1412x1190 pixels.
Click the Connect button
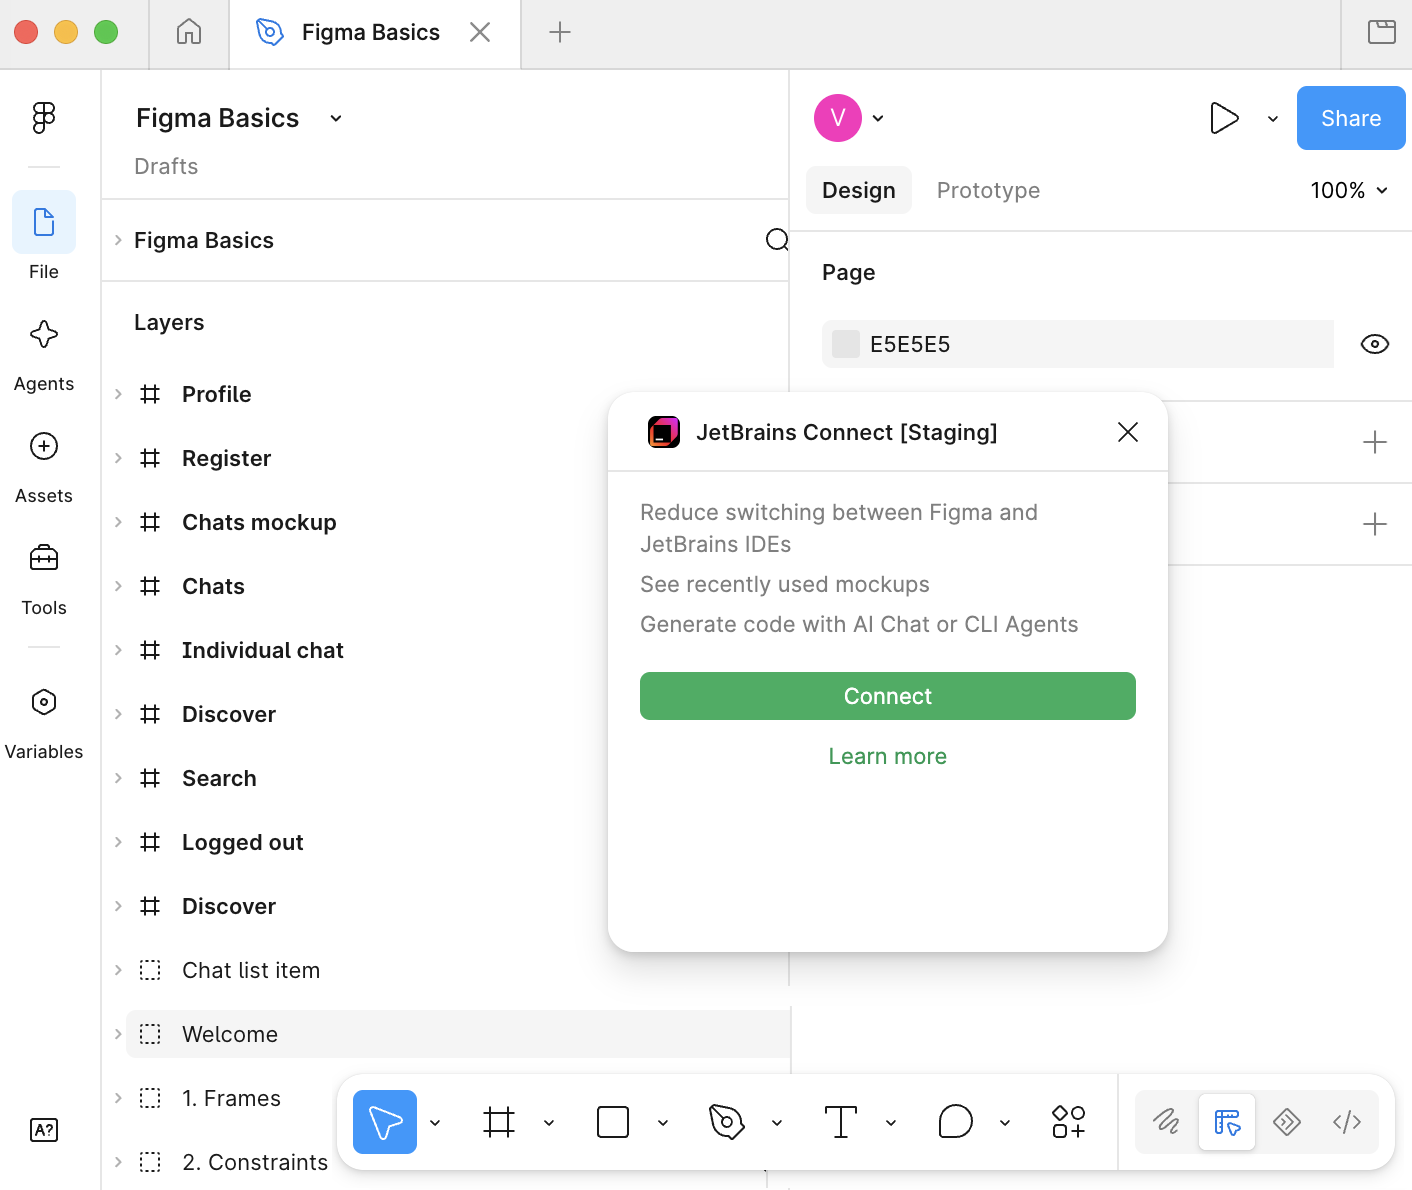point(888,696)
